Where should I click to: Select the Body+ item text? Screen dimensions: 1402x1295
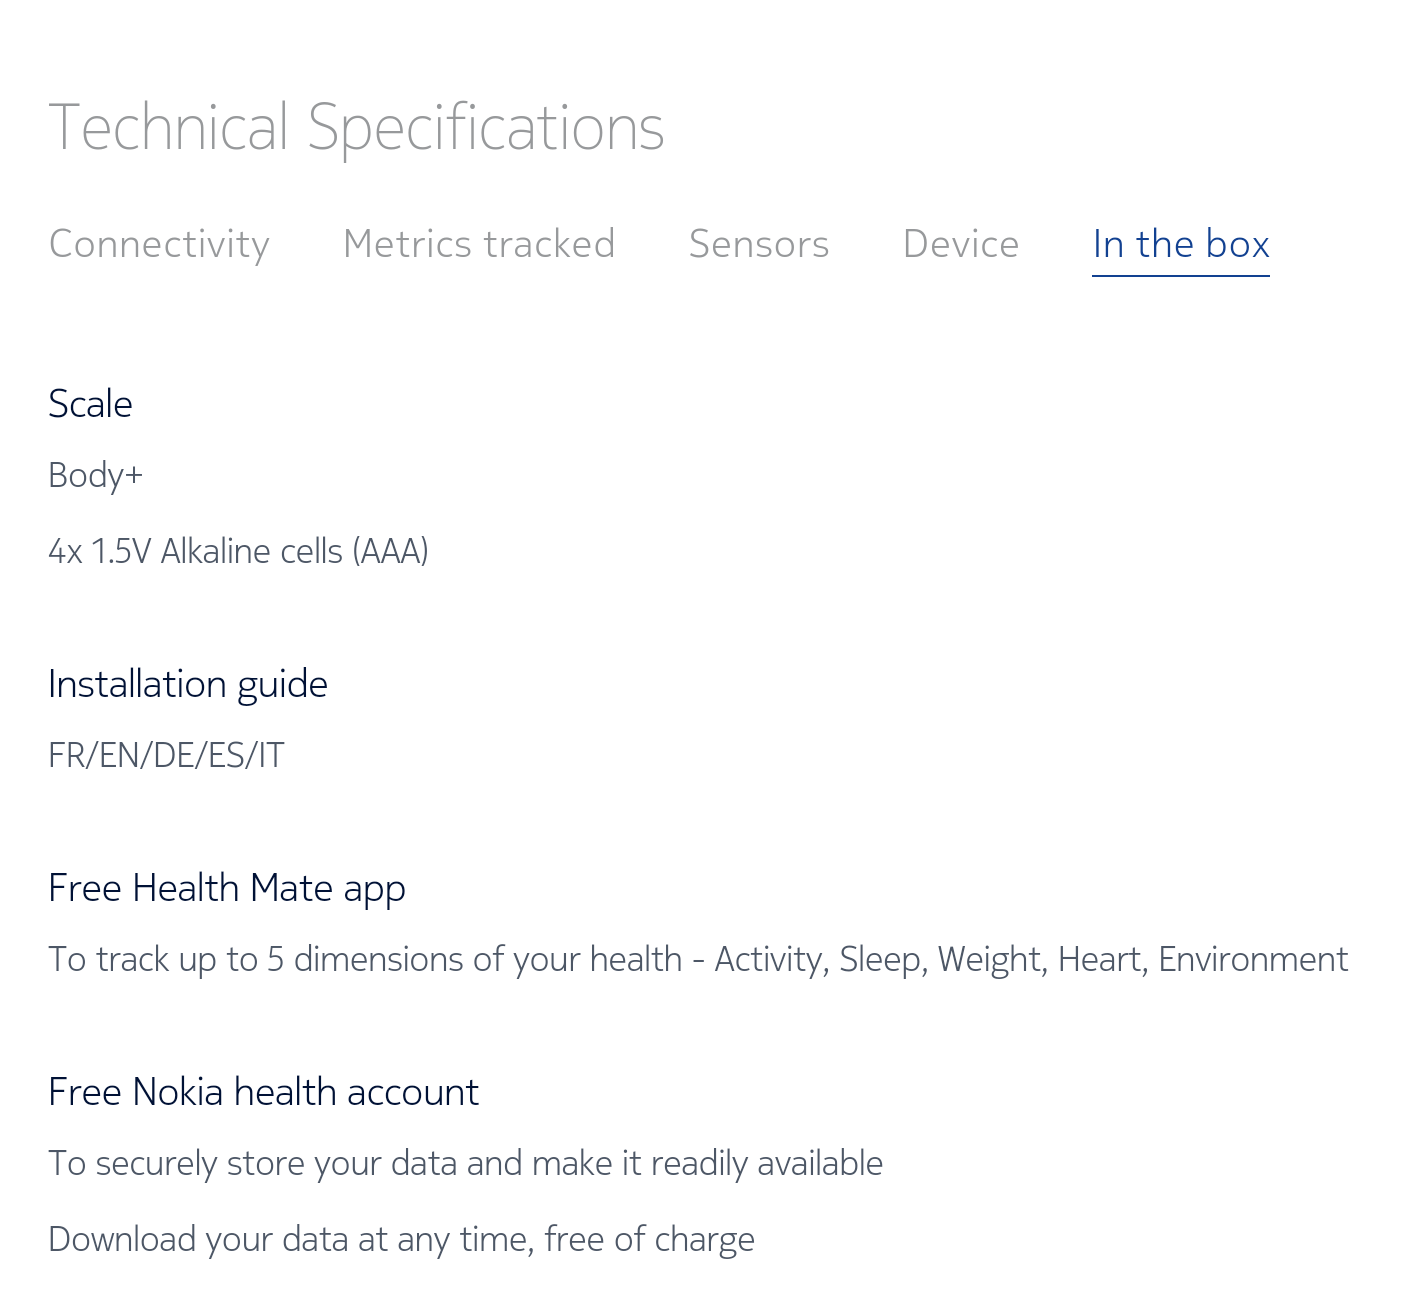pos(95,475)
